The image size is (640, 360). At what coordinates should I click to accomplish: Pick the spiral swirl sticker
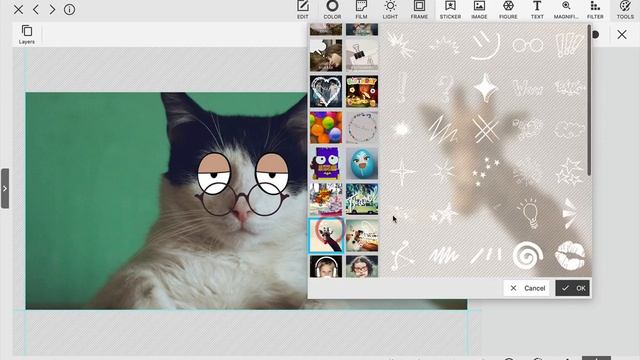528,256
